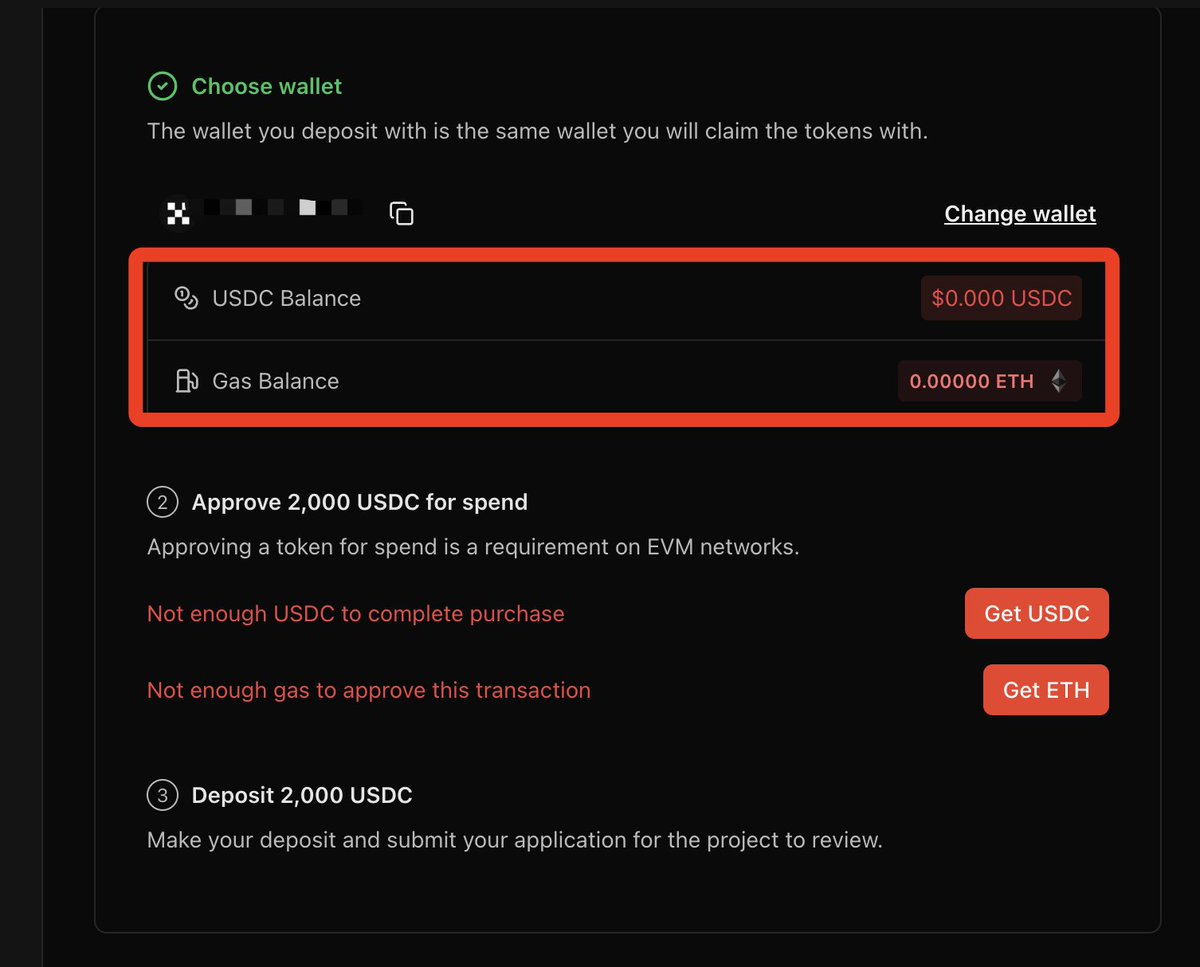Click the USDC coins icon
The width and height of the screenshot is (1200, 967).
[x=186, y=298]
